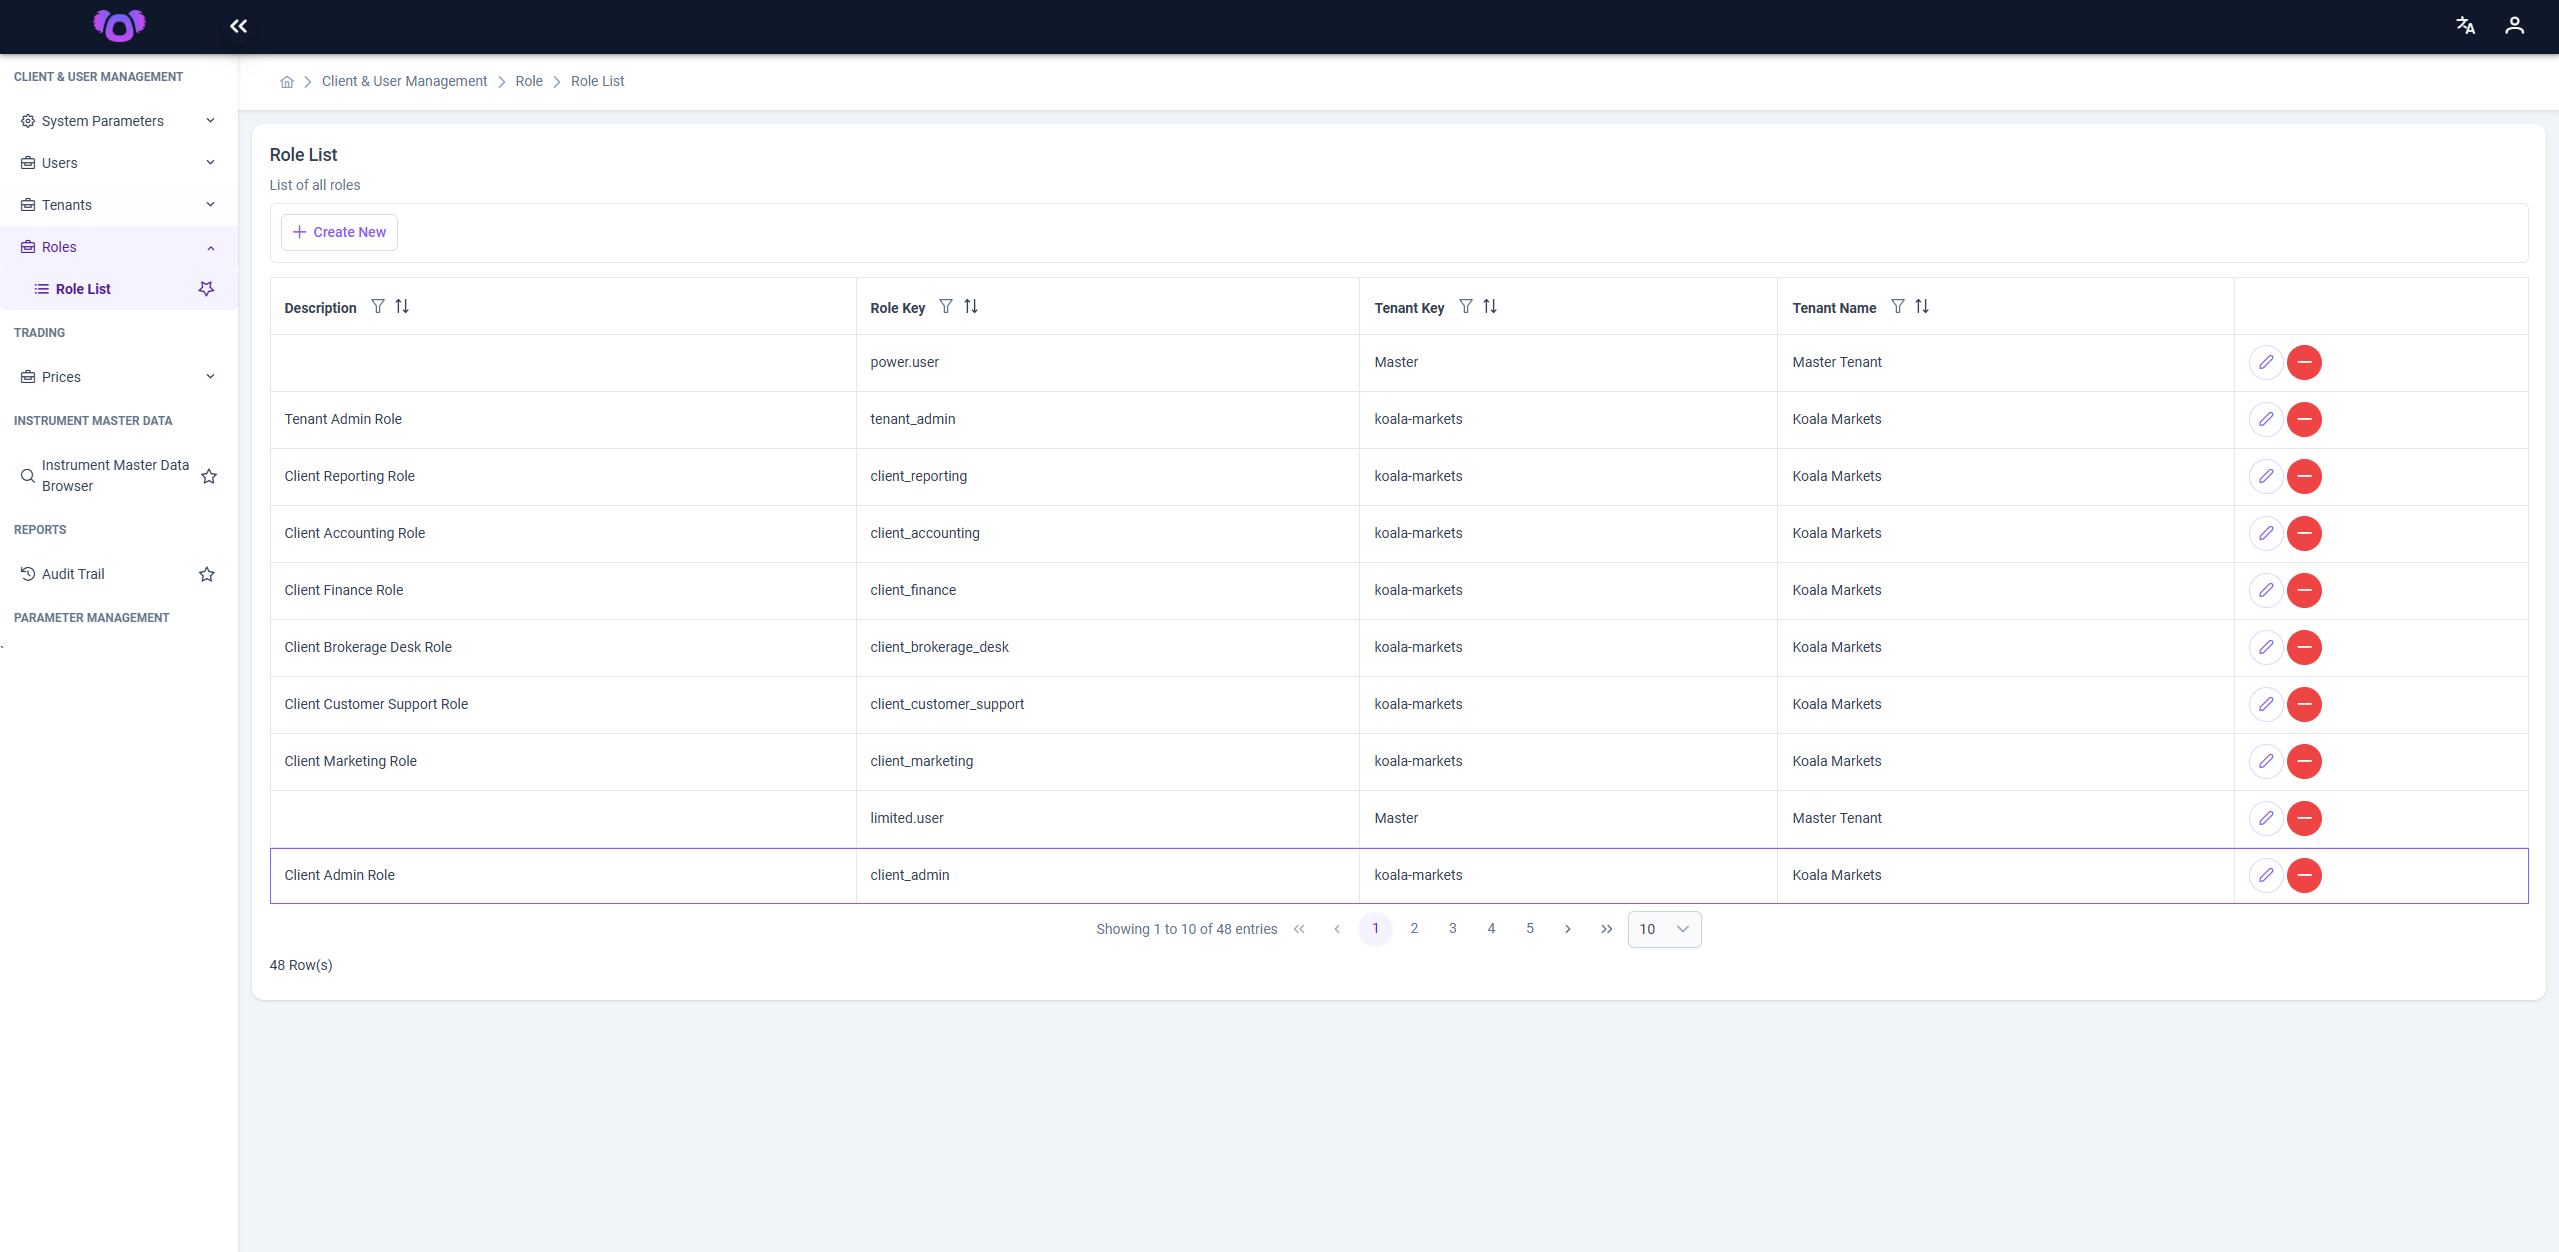Open Audit Trail report

click(73, 574)
